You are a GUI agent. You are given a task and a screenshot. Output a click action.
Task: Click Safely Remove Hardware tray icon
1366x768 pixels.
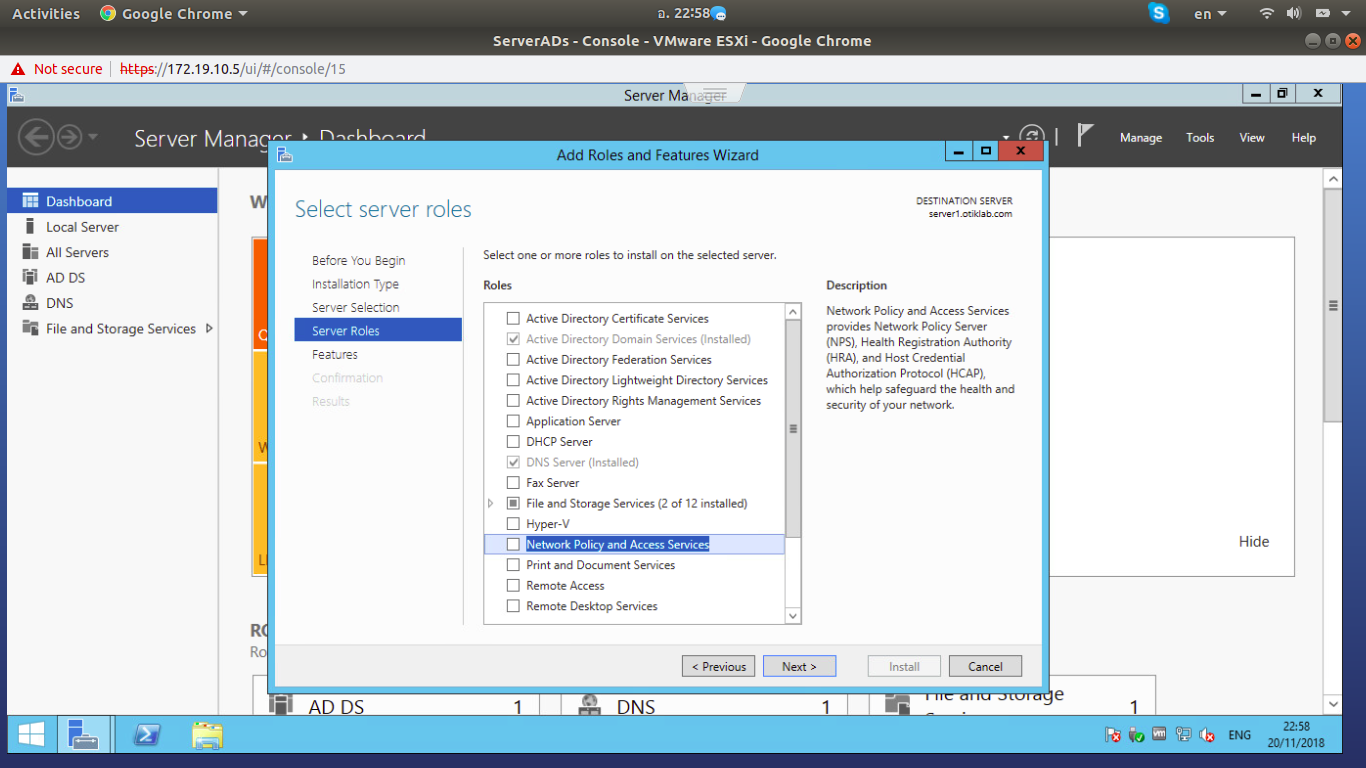point(1136,735)
